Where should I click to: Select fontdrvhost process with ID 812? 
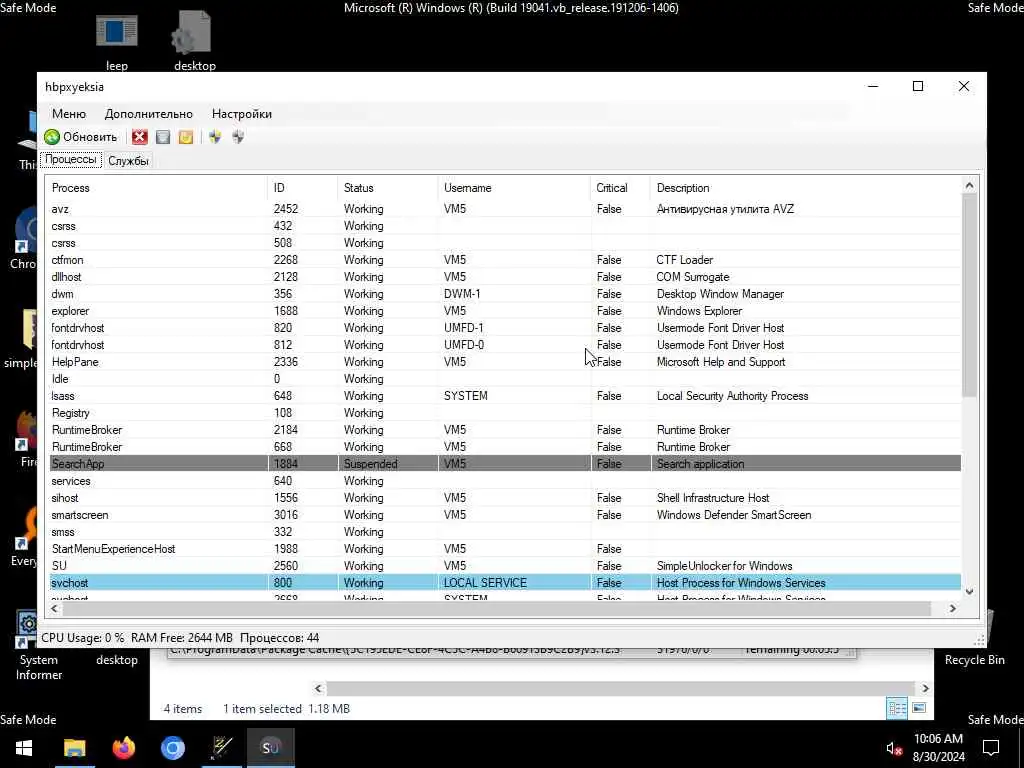pyautogui.click(x=505, y=345)
